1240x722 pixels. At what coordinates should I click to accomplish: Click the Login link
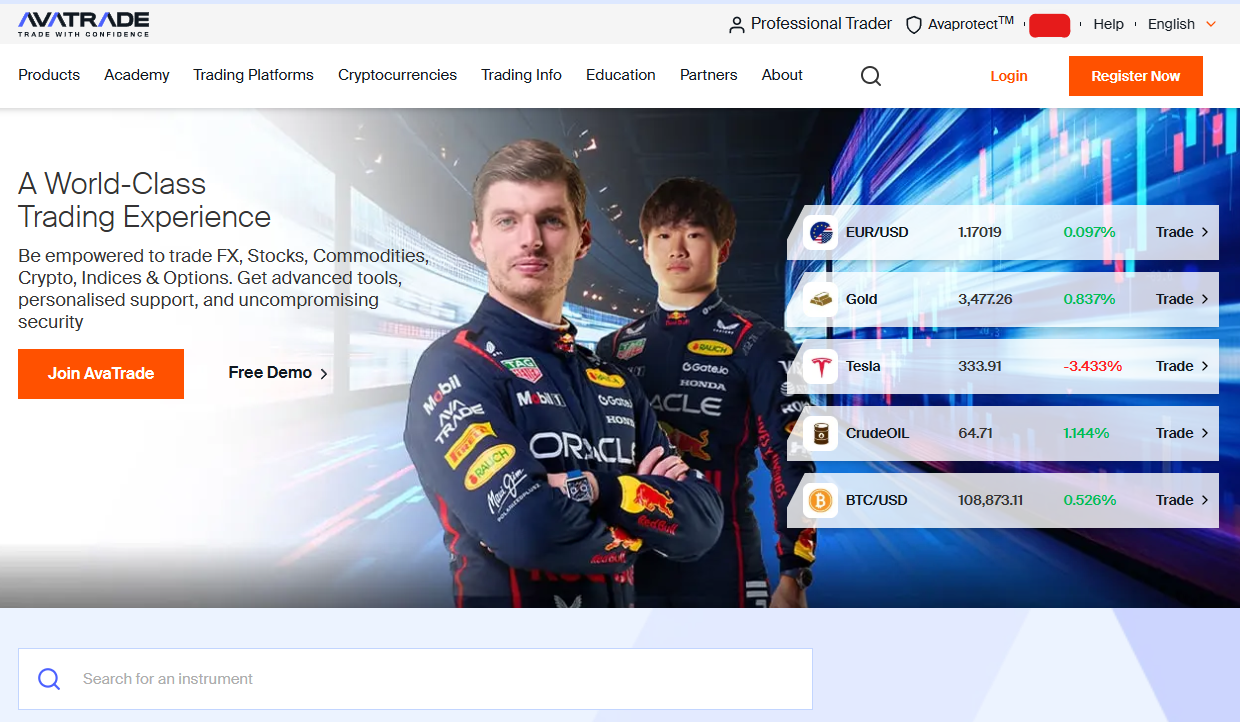click(x=1008, y=76)
